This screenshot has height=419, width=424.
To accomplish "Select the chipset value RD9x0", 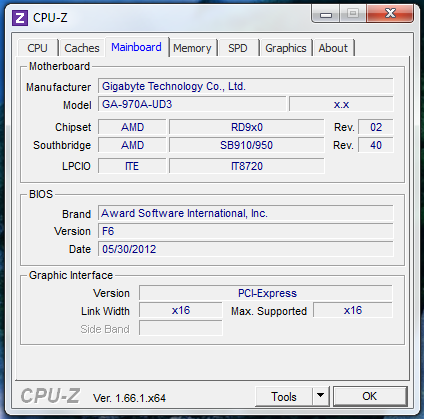I will pyautogui.click(x=247, y=127).
